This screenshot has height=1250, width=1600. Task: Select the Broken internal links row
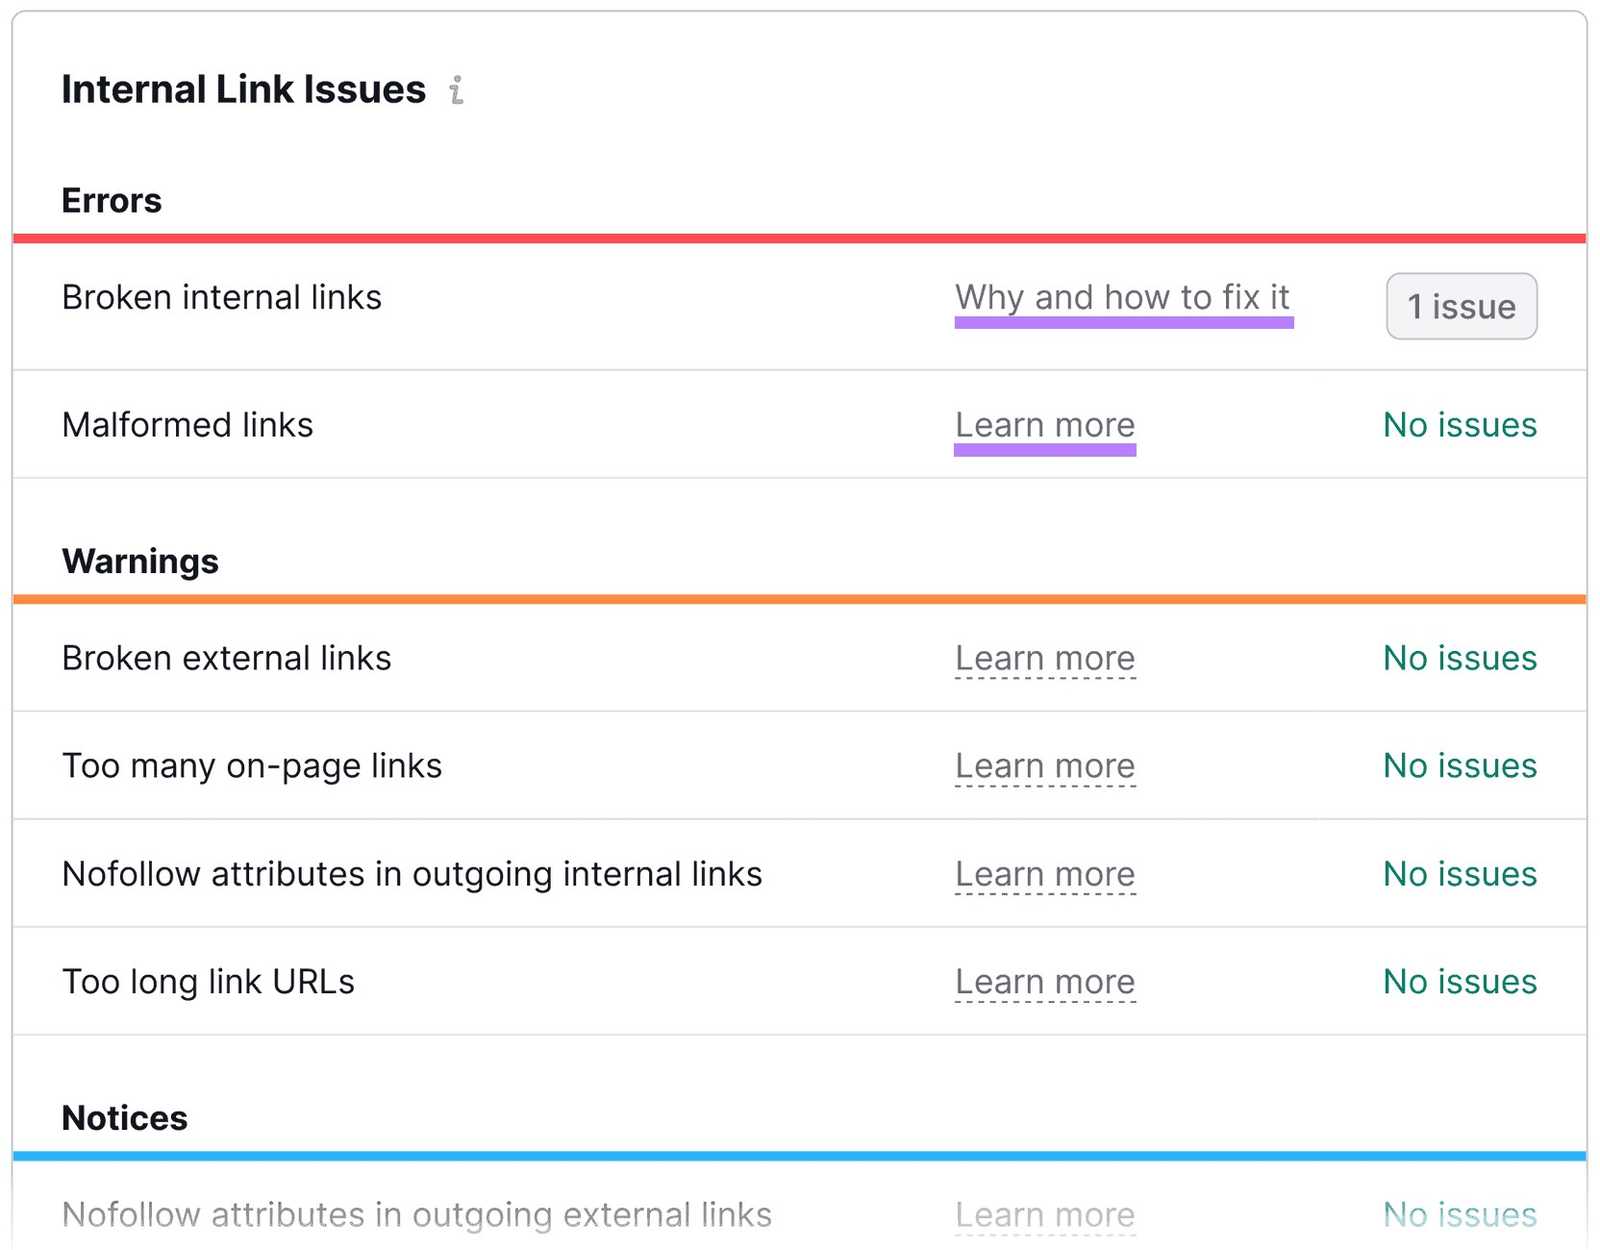(221, 297)
